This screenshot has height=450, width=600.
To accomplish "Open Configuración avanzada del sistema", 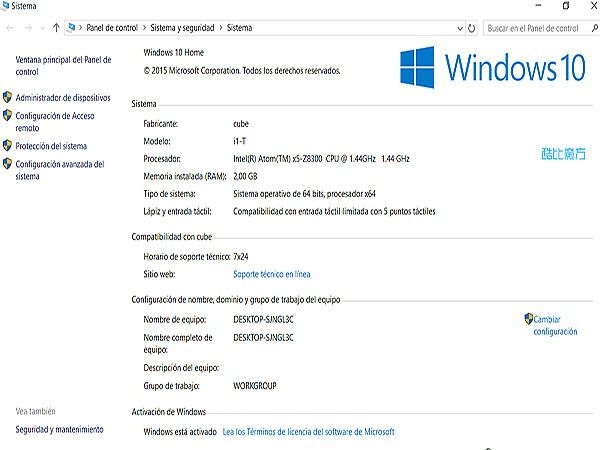I will (x=60, y=170).
